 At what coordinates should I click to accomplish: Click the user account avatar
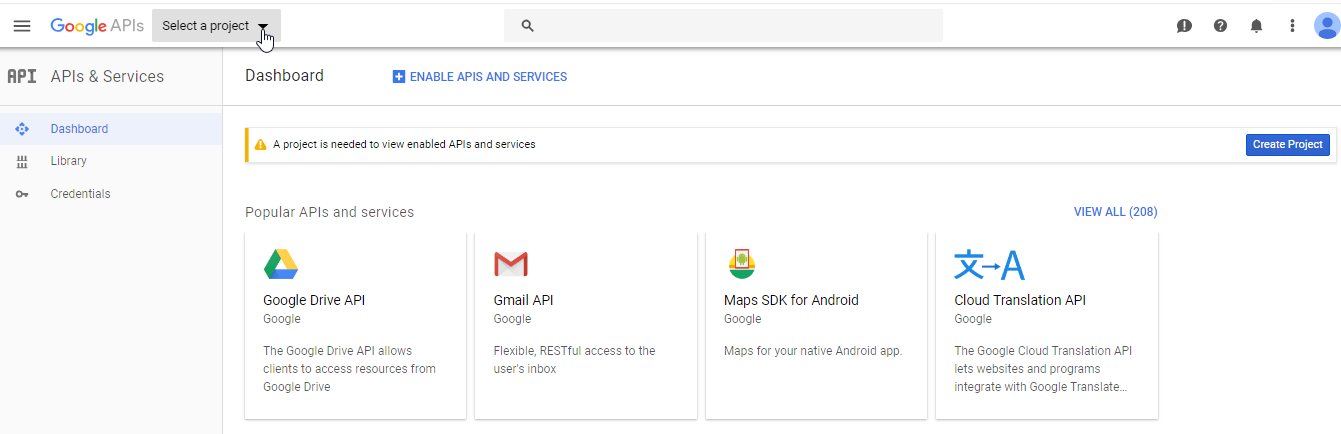[x=1327, y=26]
